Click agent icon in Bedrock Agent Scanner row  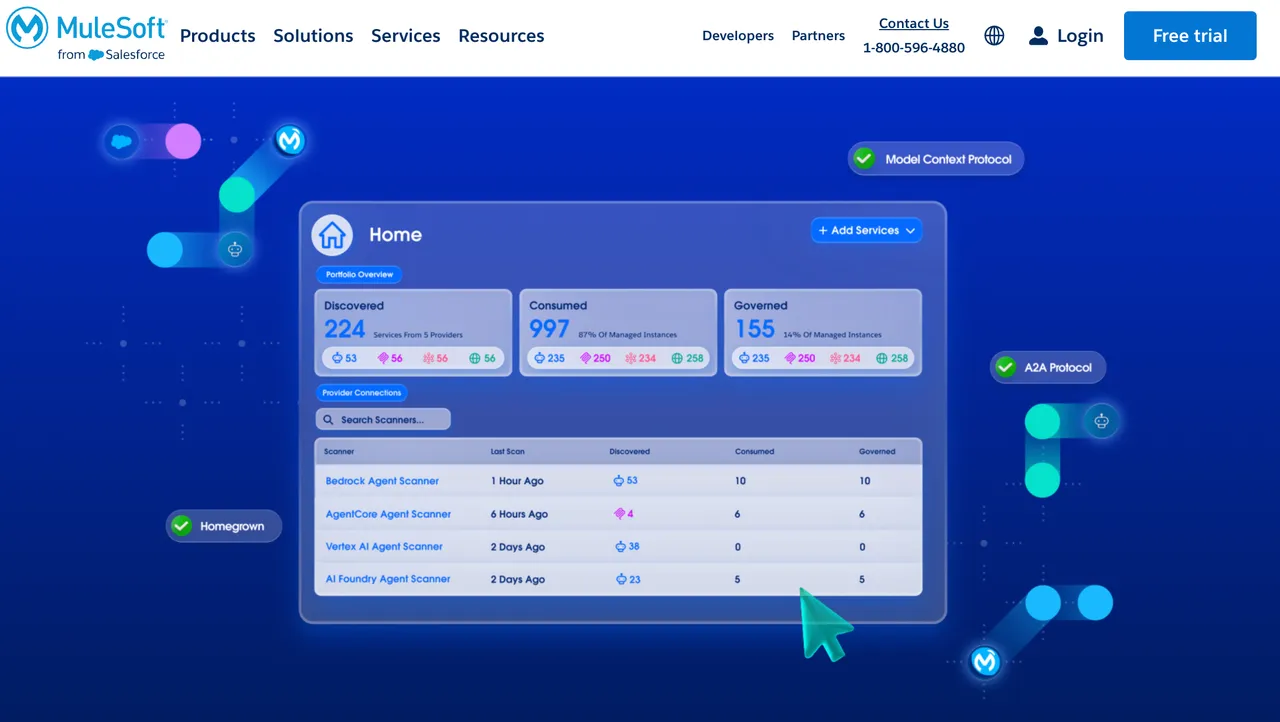click(619, 481)
